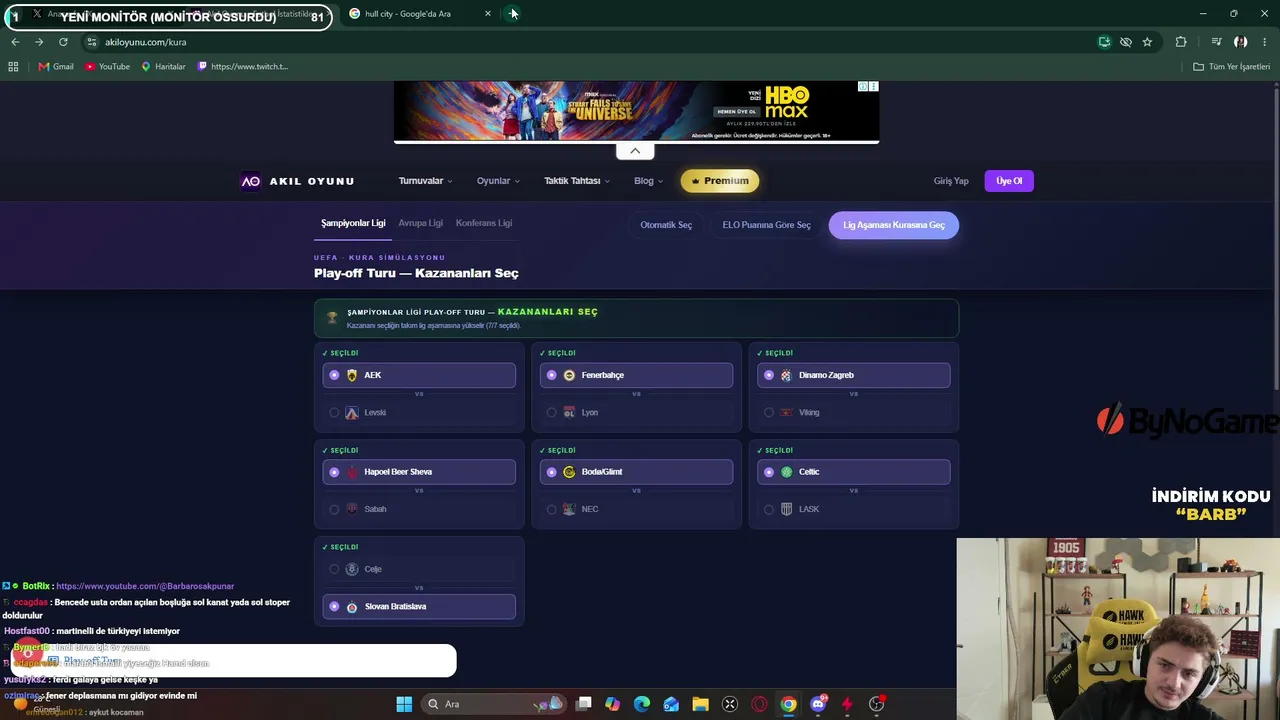
Task: Open the Chrome profile avatar
Action: pos(1240,42)
